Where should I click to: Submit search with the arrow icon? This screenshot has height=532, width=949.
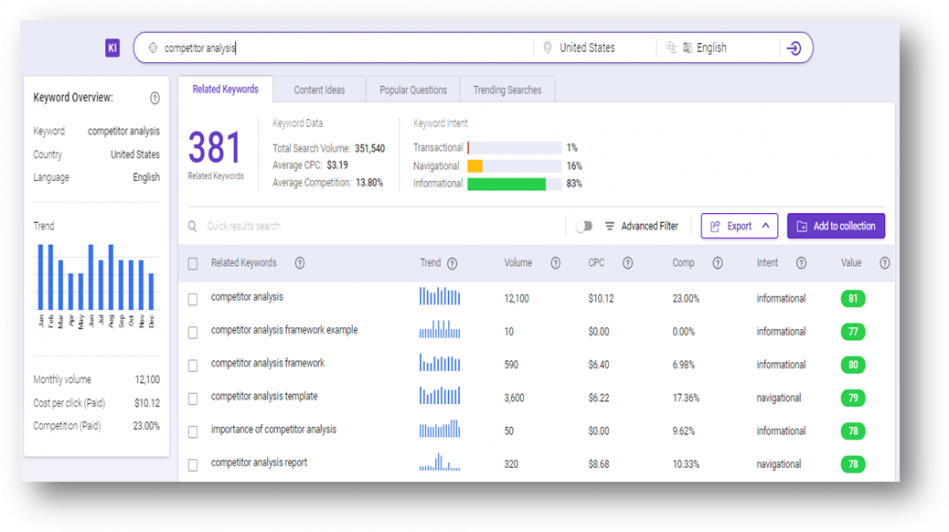(794, 48)
